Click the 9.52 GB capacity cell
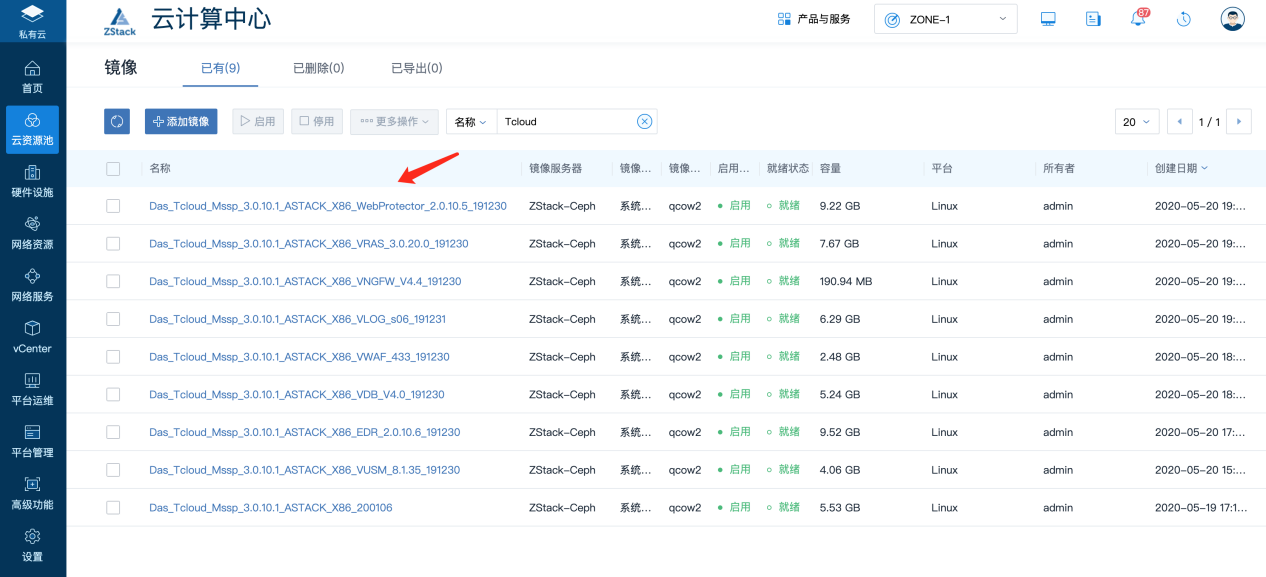This screenshot has width=1266, height=577. point(839,432)
